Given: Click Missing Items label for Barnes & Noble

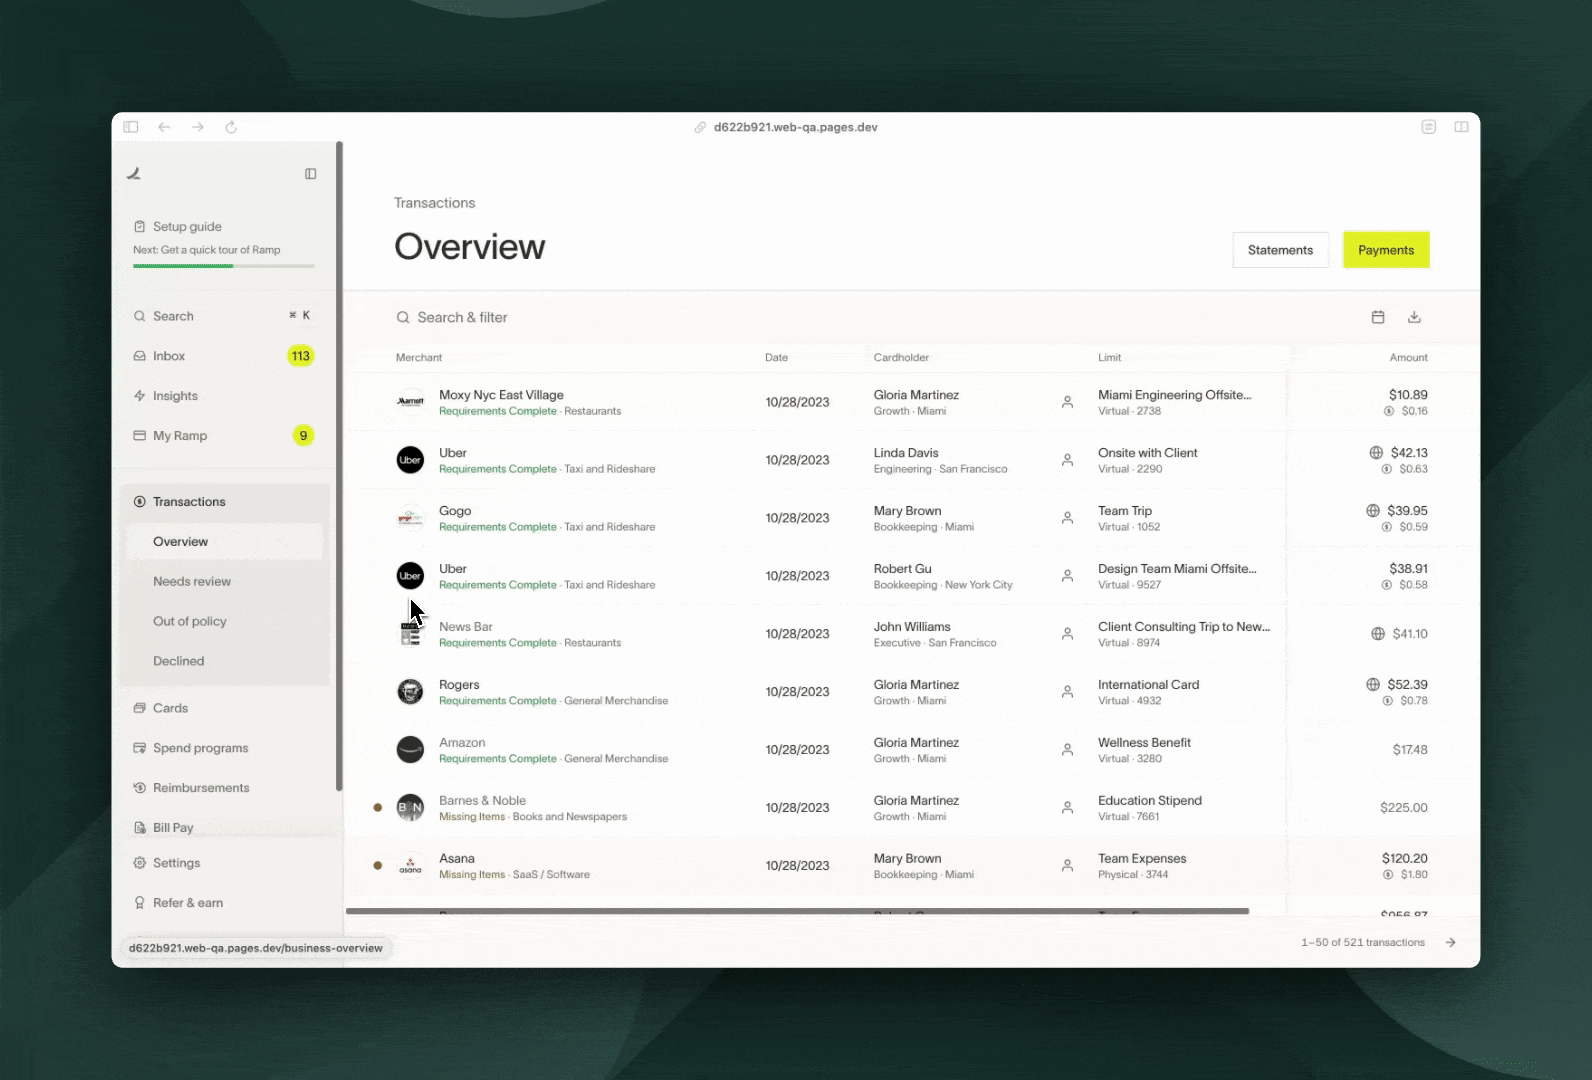Looking at the screenshot, I should tap(472, 817).
